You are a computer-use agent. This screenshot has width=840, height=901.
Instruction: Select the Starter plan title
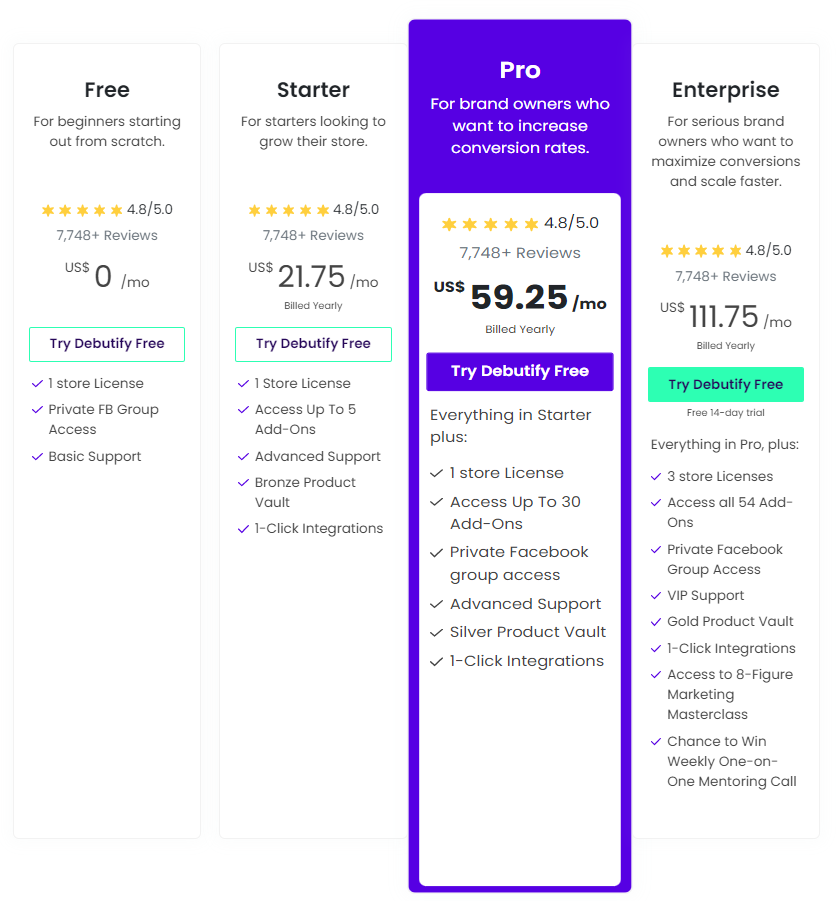point(313,89)
